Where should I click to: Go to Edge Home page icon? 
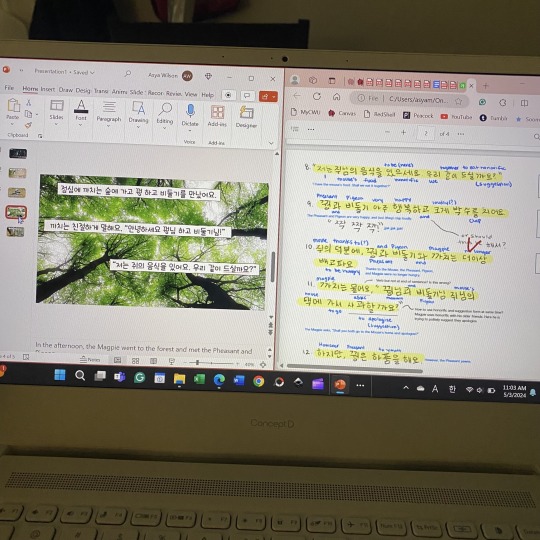point(336,97)
